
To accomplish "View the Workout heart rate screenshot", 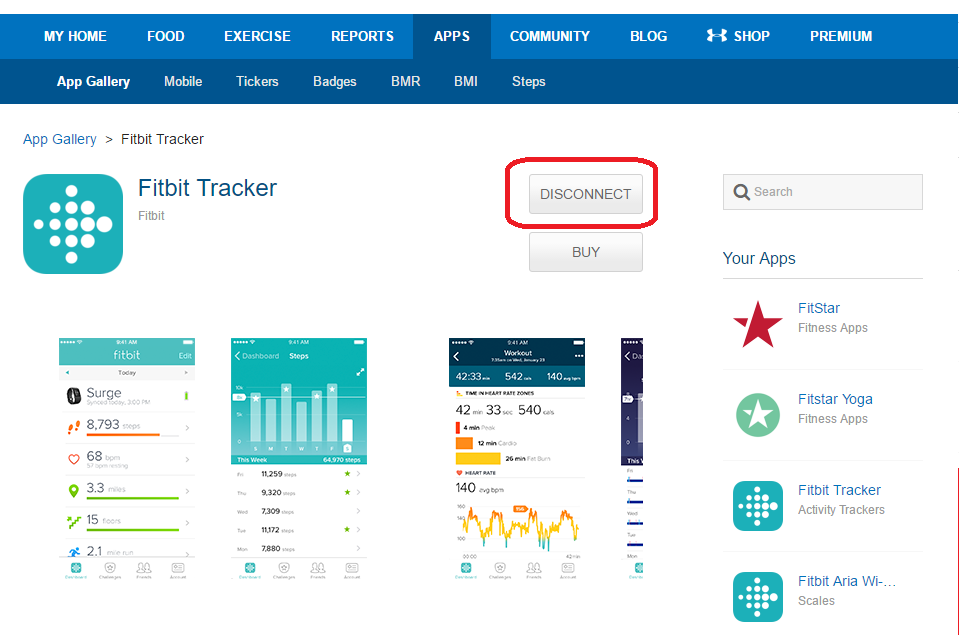I will click(517, 458).
